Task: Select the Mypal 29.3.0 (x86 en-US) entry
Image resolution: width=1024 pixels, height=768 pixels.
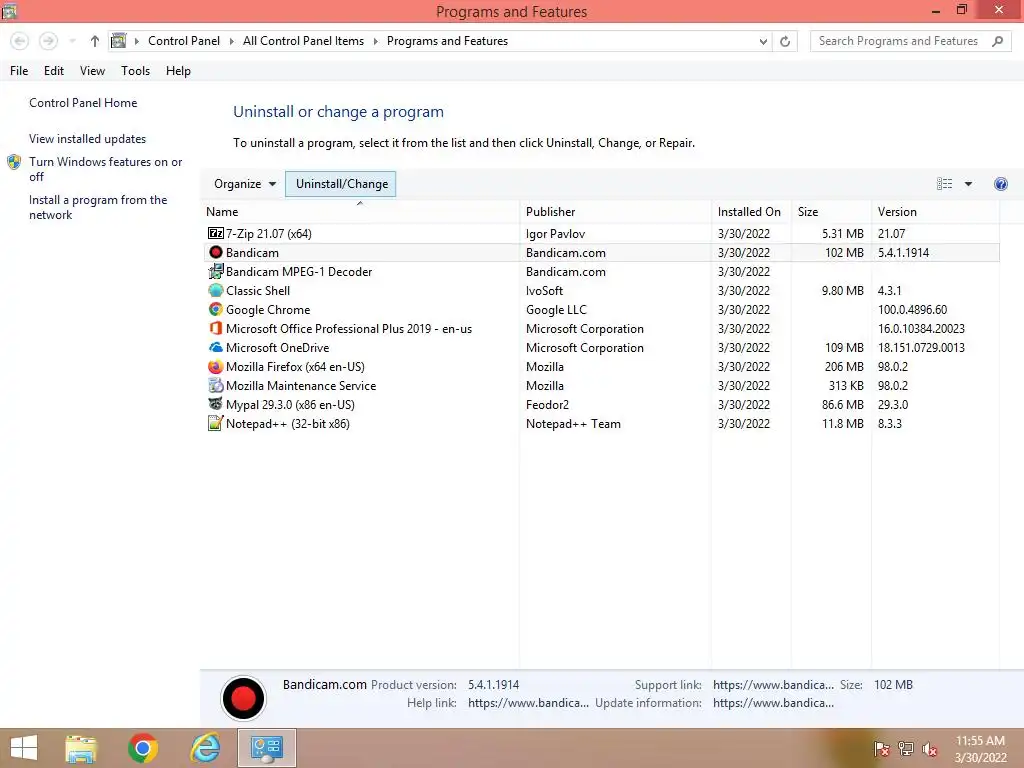Action: (x=290, y=405)
